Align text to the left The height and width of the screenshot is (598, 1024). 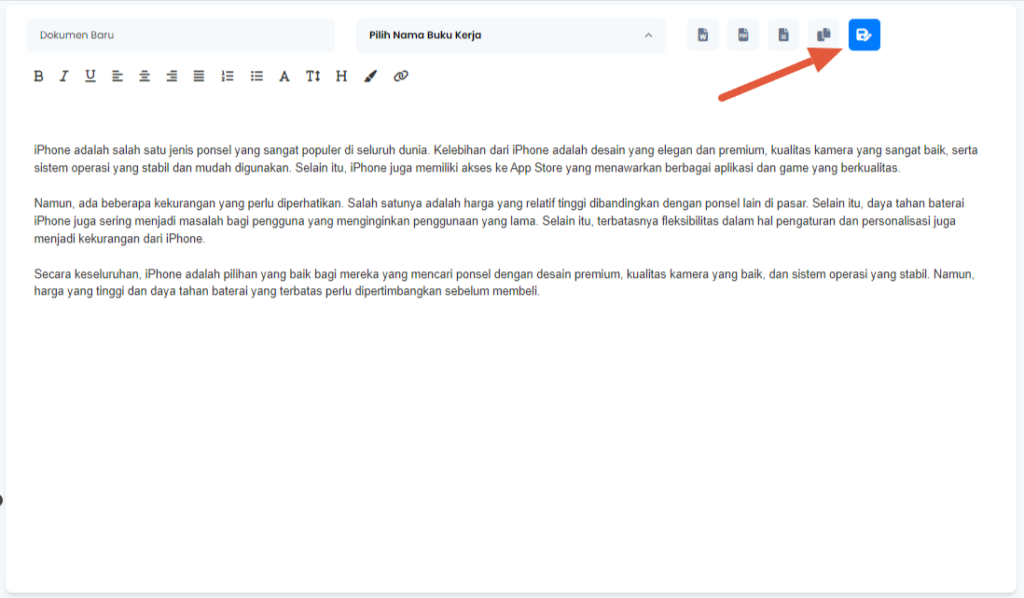(x=118, y=76)
